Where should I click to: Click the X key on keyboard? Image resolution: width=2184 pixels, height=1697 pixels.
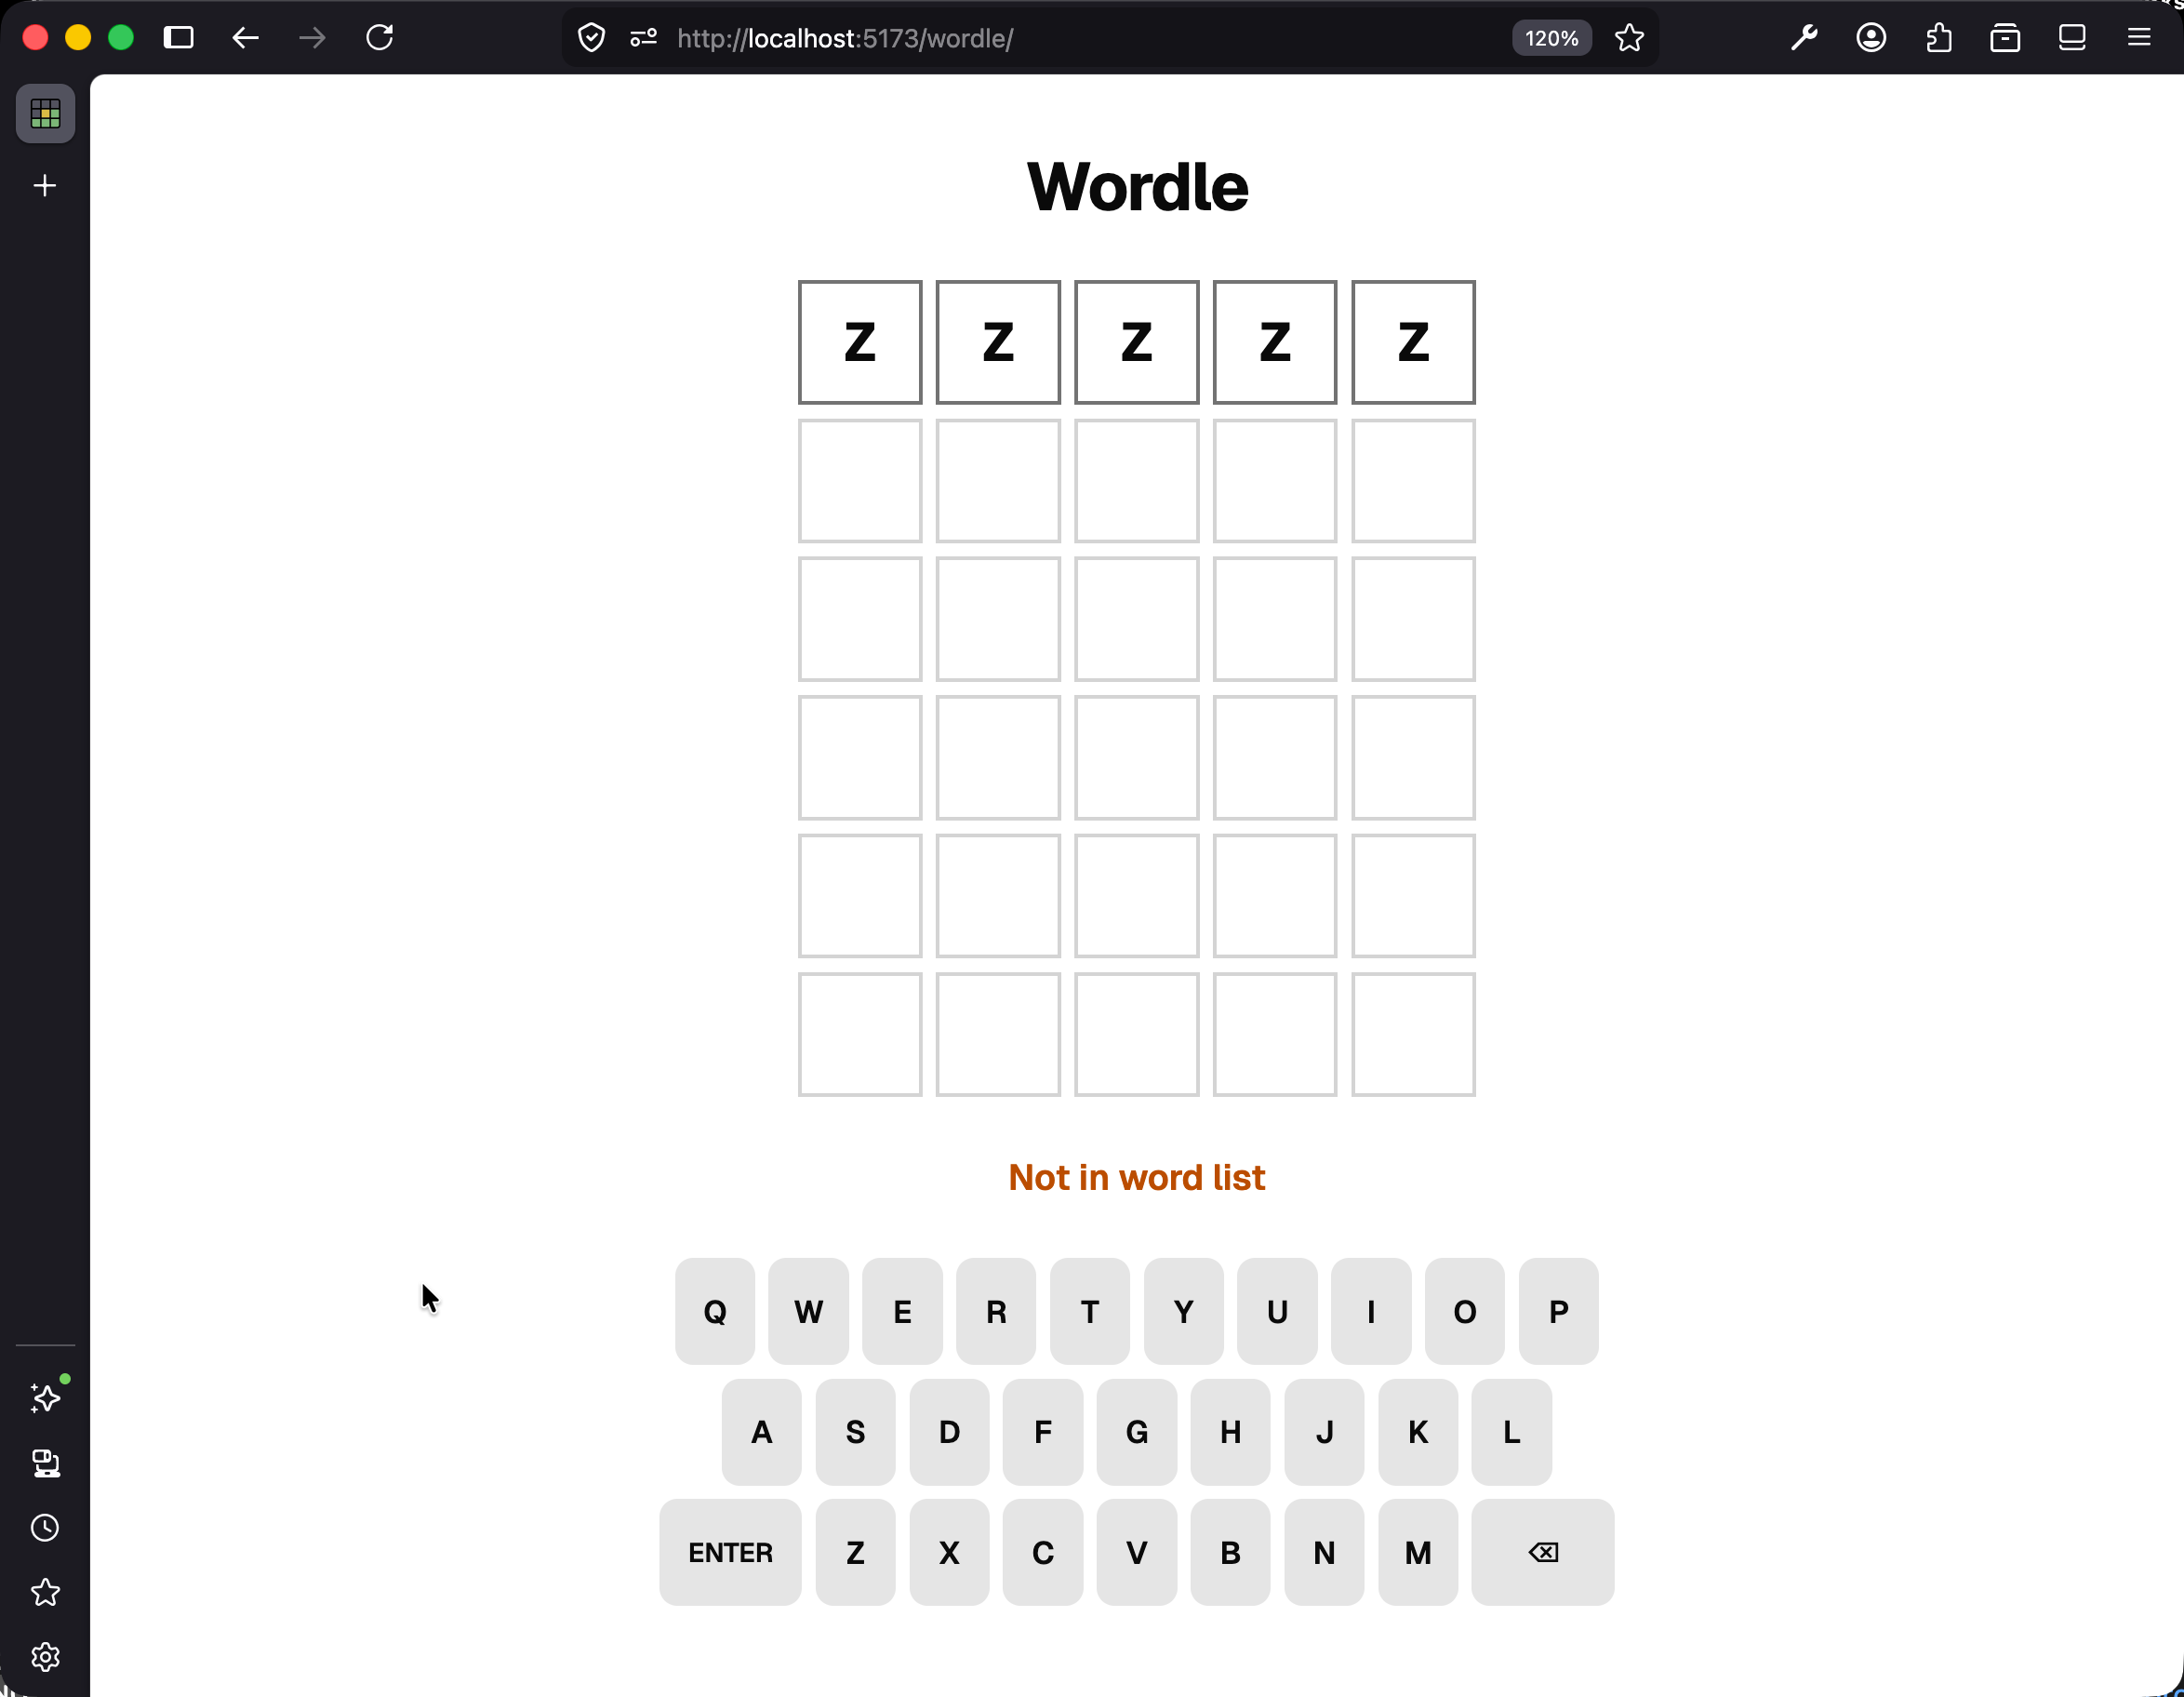pos(949,1552)
